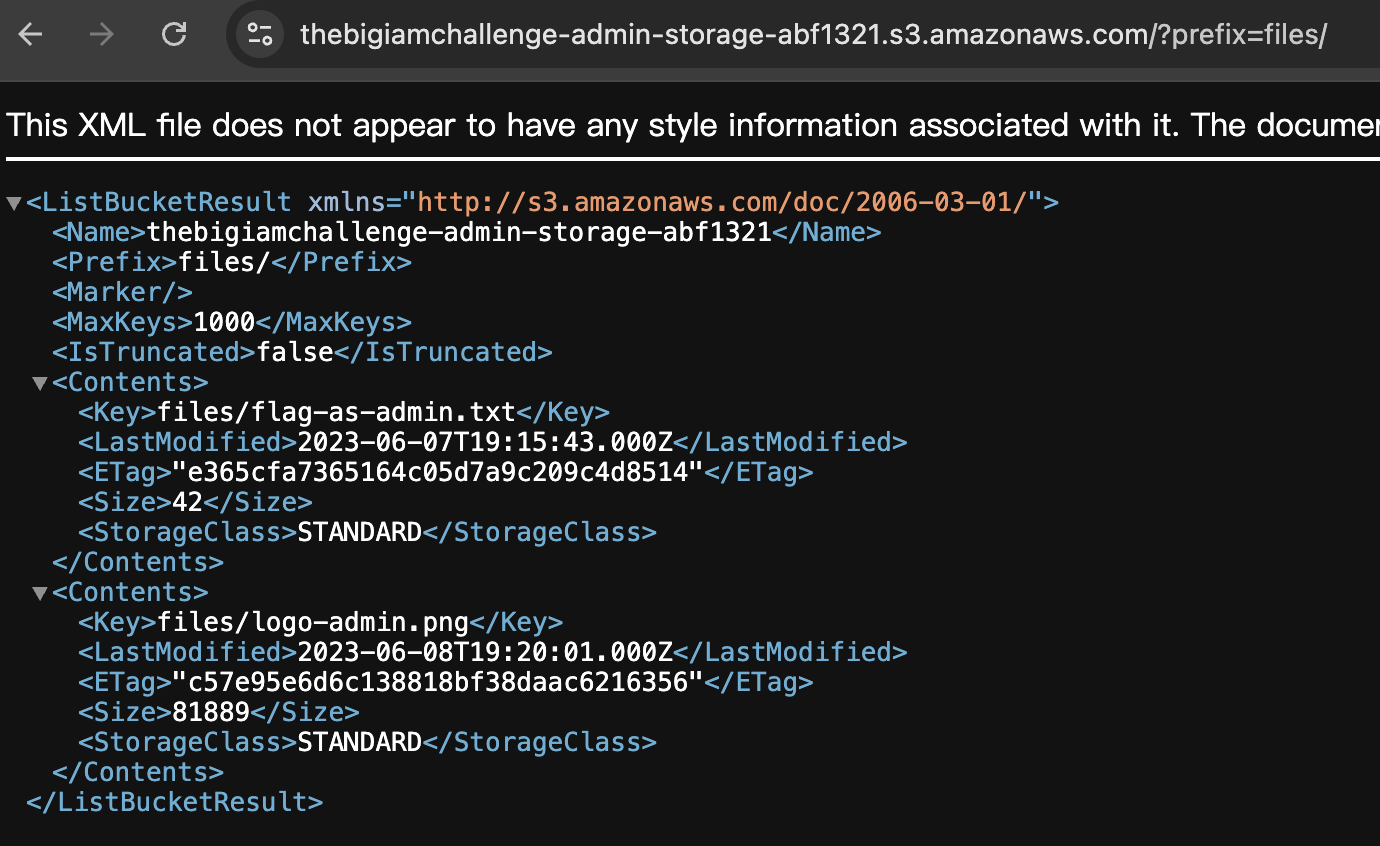Click the browser forward arrow
This screenshot has height=846, width=1380.
[x=101, y=35]
